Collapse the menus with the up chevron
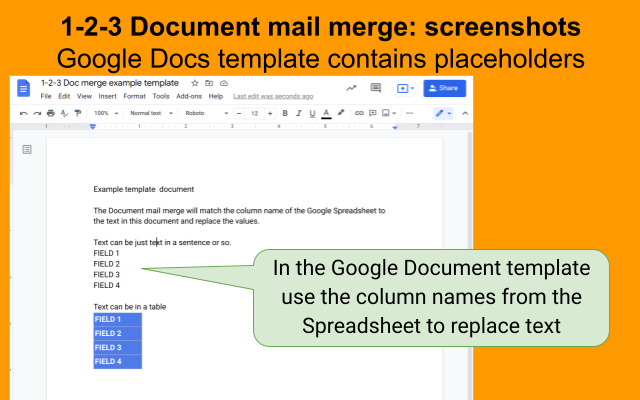Screen dimensions: 640x400 coord(465,113)
